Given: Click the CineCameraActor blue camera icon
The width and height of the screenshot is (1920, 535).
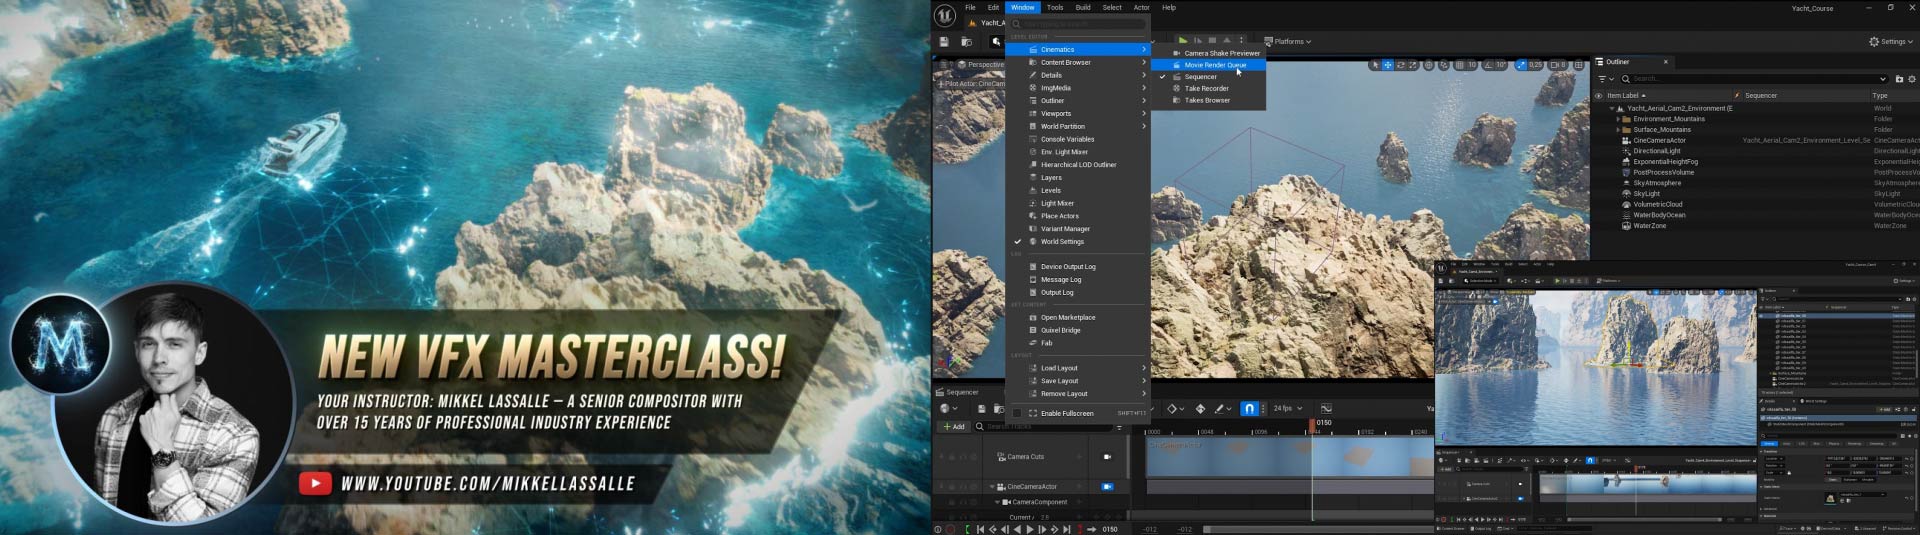Looking at the screenshot, I should click(1107, 487).
